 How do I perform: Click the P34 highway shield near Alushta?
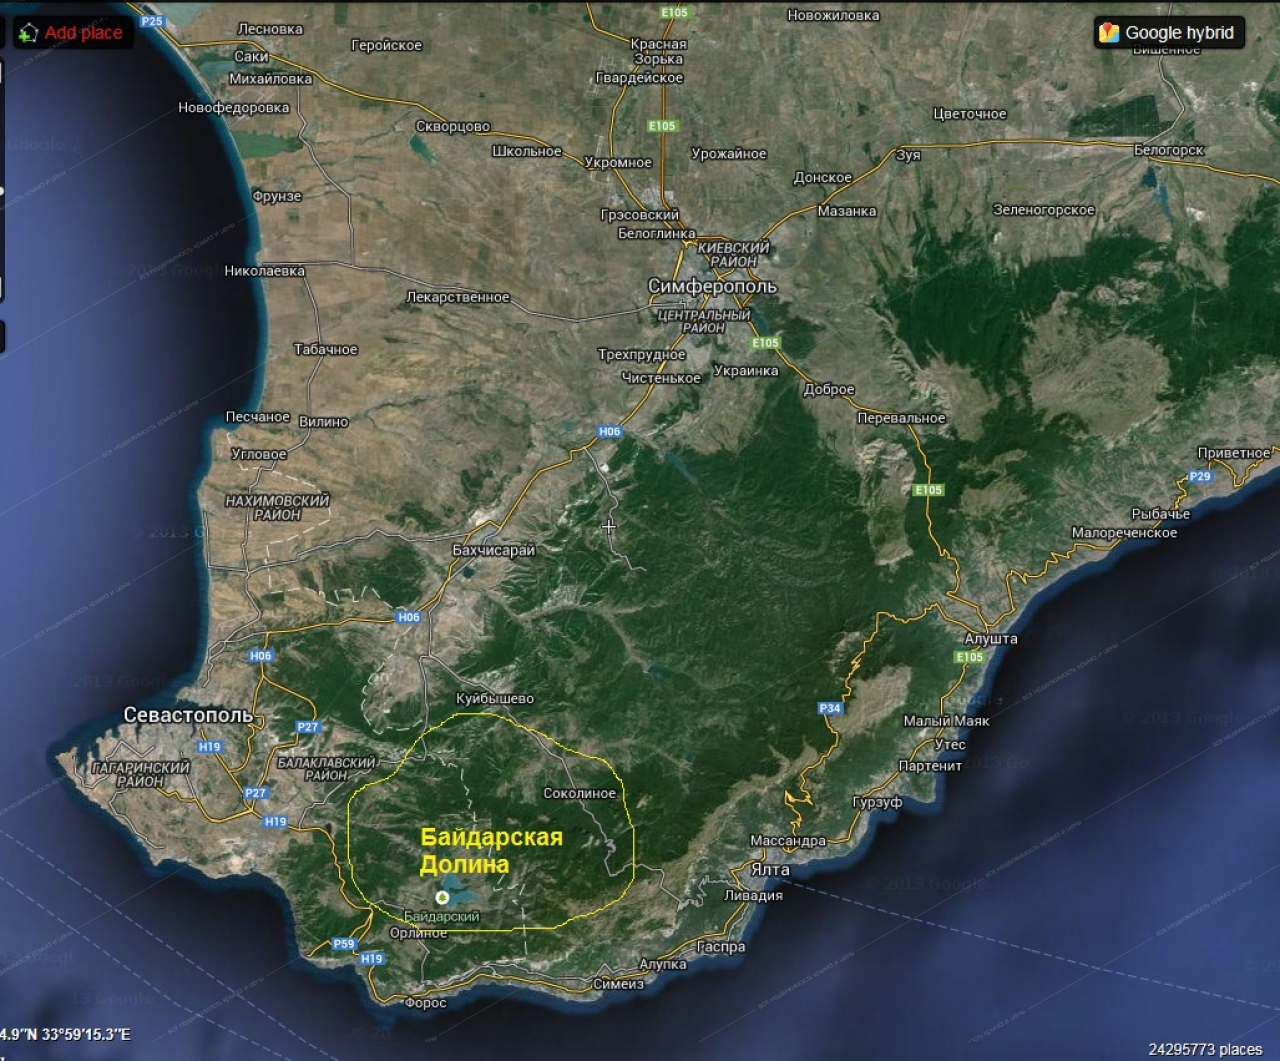pyautogui.click(x=829, y=708)
